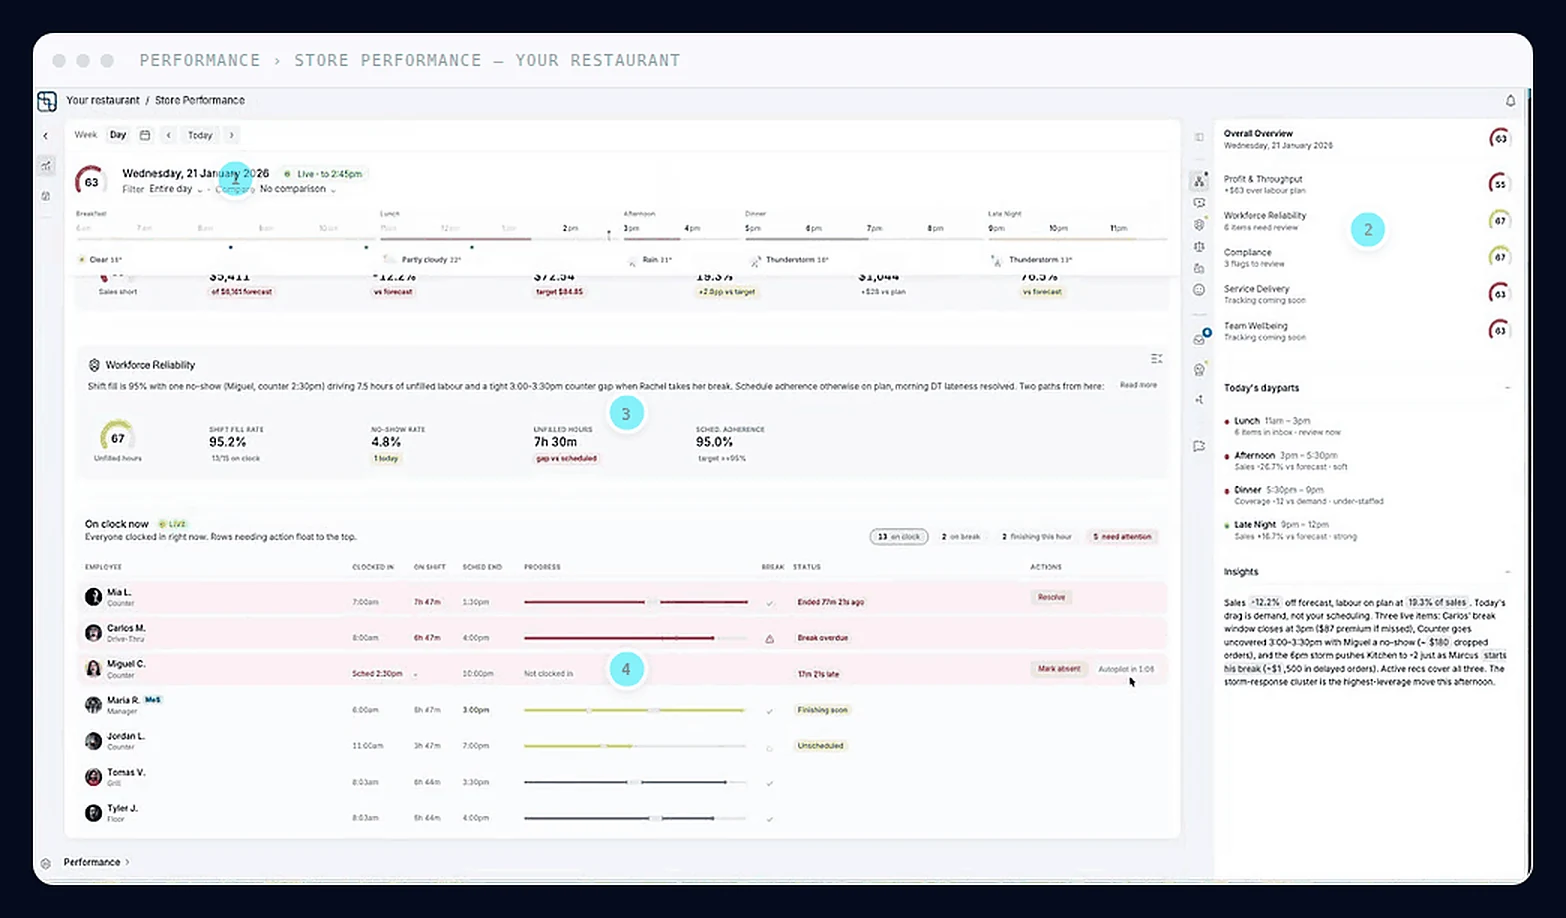The height and width of the screenshot is (918, 1566).
Task: Click the flag icon in the right rail
Action: point(1199,447)
